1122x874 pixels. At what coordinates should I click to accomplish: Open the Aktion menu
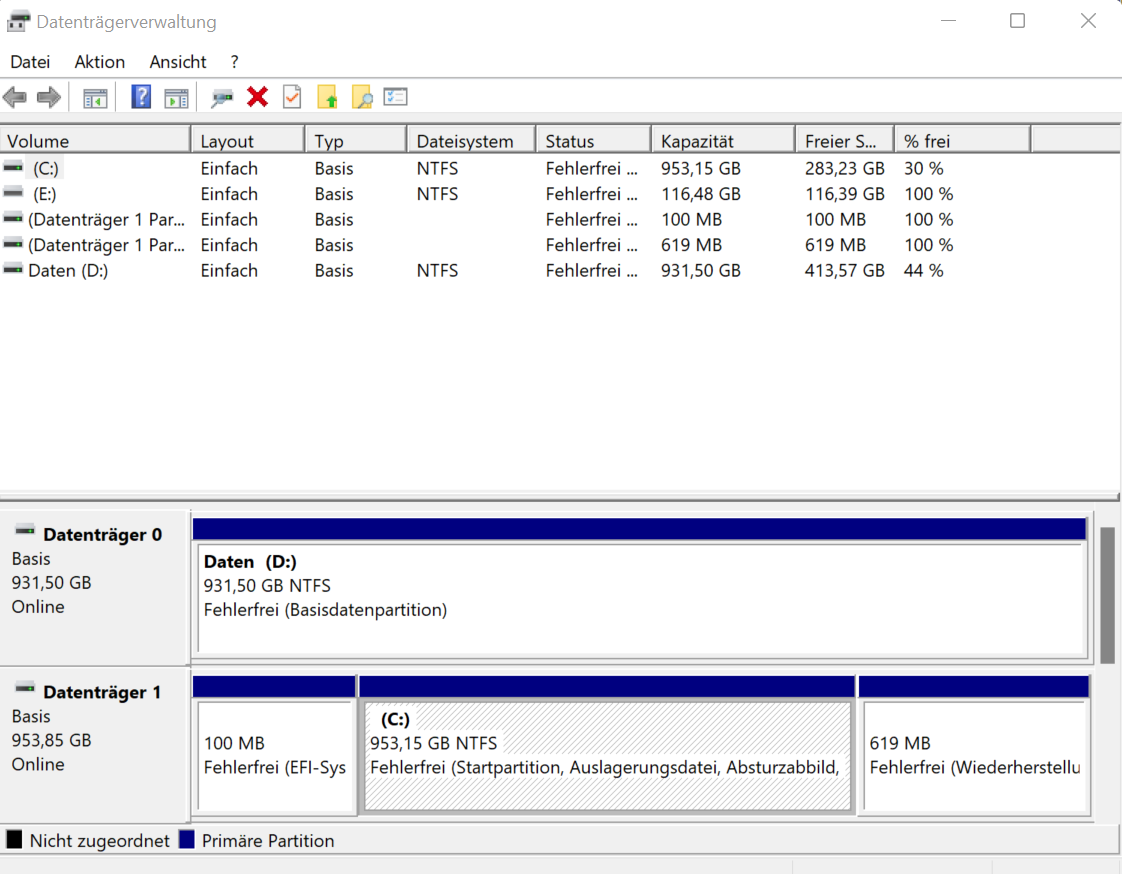tap(99, 62)
